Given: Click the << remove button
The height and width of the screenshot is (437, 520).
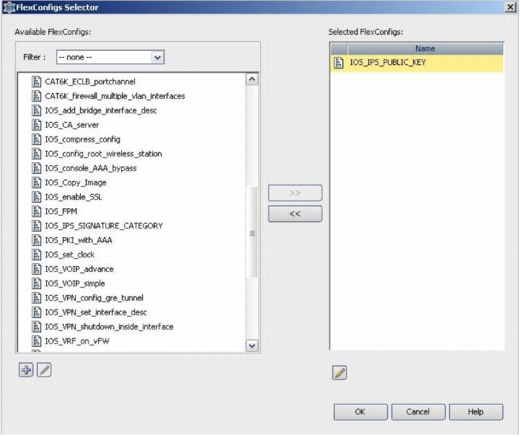Looking at the screenshot, I should click(295, 214).
